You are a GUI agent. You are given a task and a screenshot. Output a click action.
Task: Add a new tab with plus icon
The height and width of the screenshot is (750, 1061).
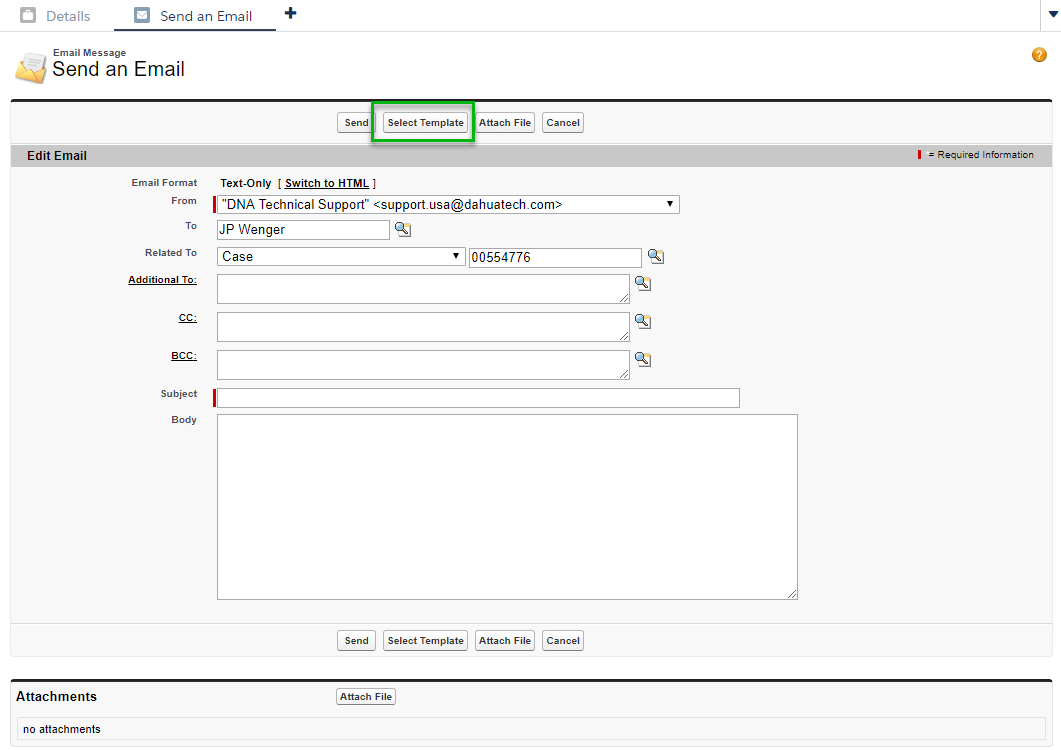(290, 13)
